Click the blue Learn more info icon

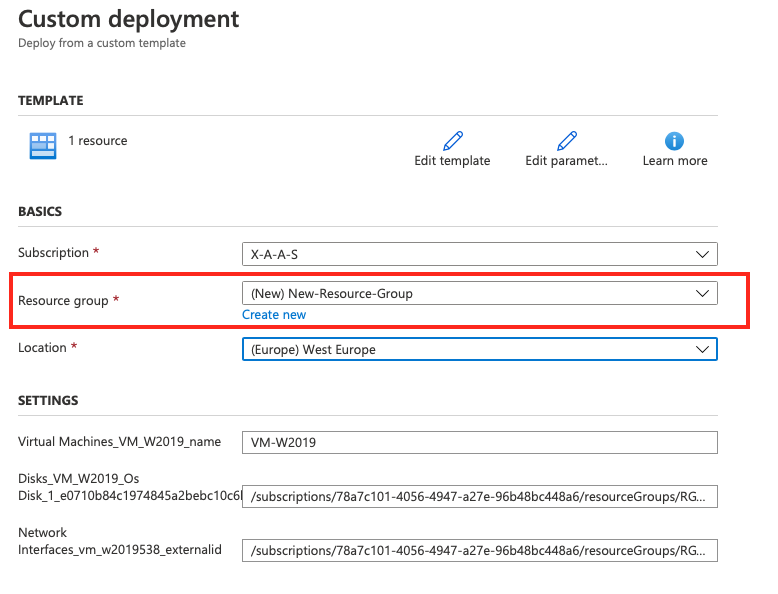[675, 140]
